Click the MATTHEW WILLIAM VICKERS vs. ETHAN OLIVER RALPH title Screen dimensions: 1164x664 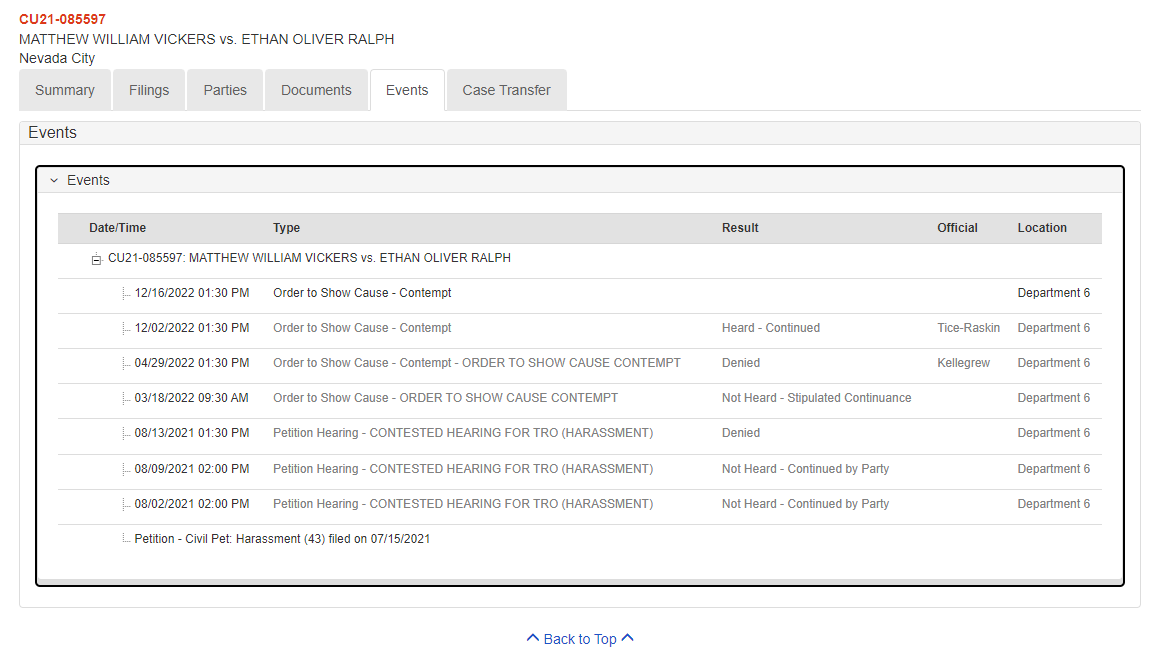[206, 39]
